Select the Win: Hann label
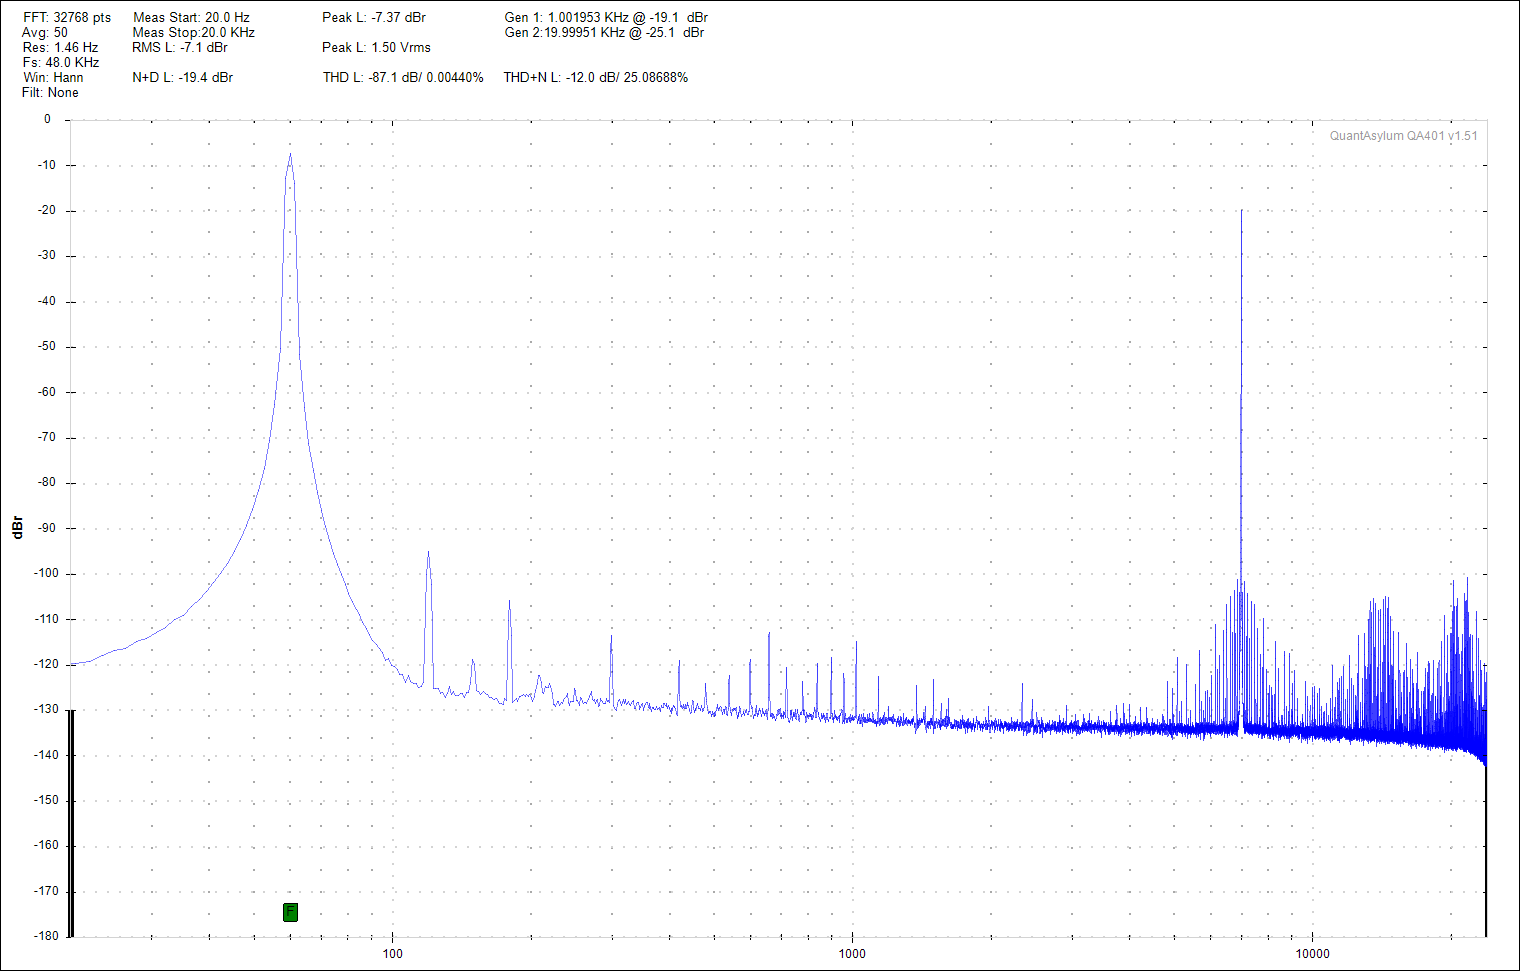This screenshot has width=1520, height=971. coord(53,78)
